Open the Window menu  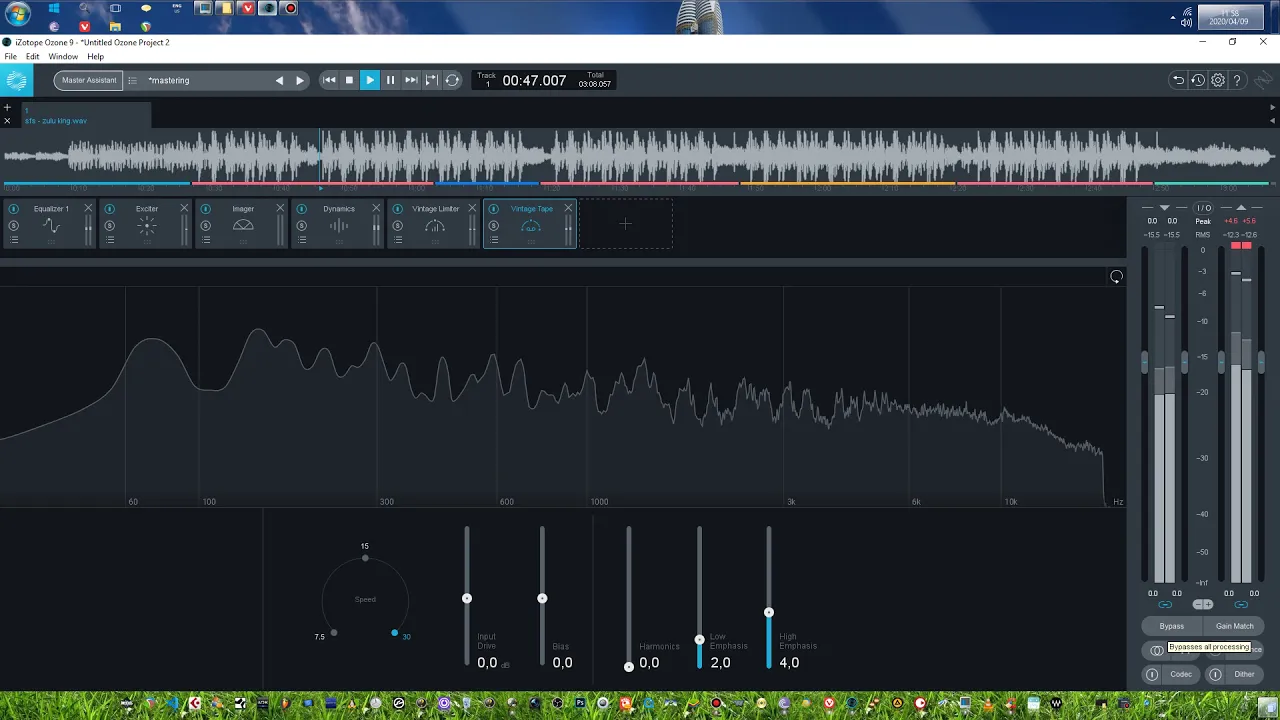[63, 57]
